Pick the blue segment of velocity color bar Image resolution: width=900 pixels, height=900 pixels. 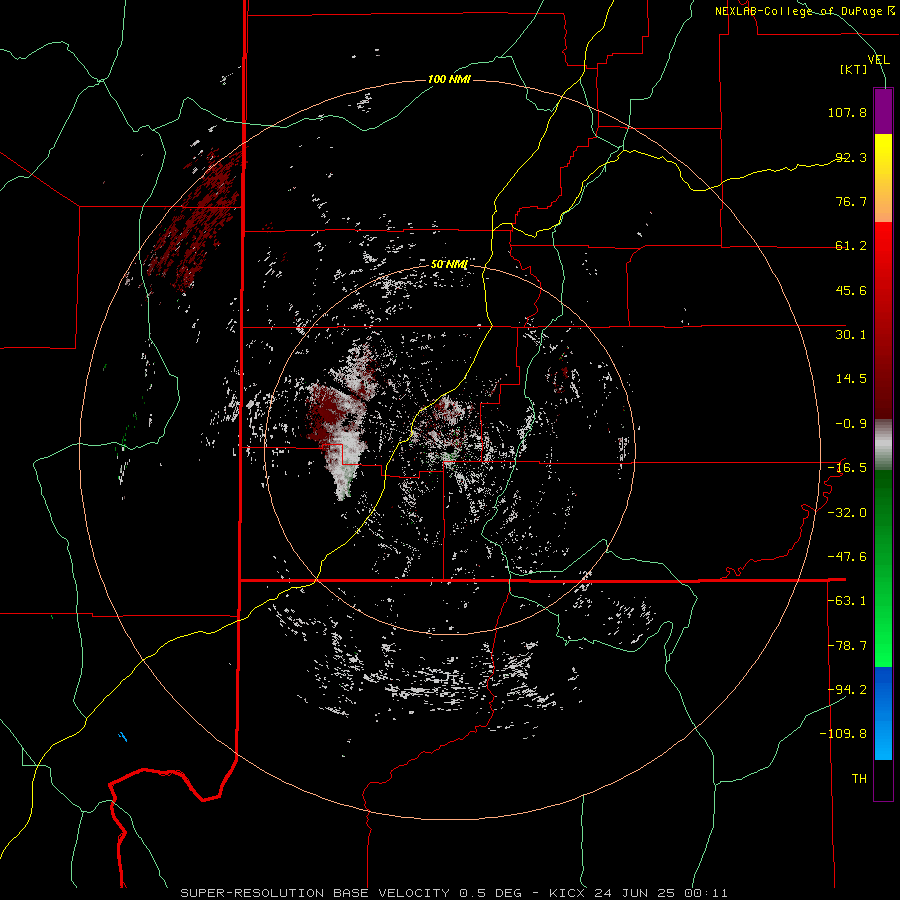tap(883, 713)
